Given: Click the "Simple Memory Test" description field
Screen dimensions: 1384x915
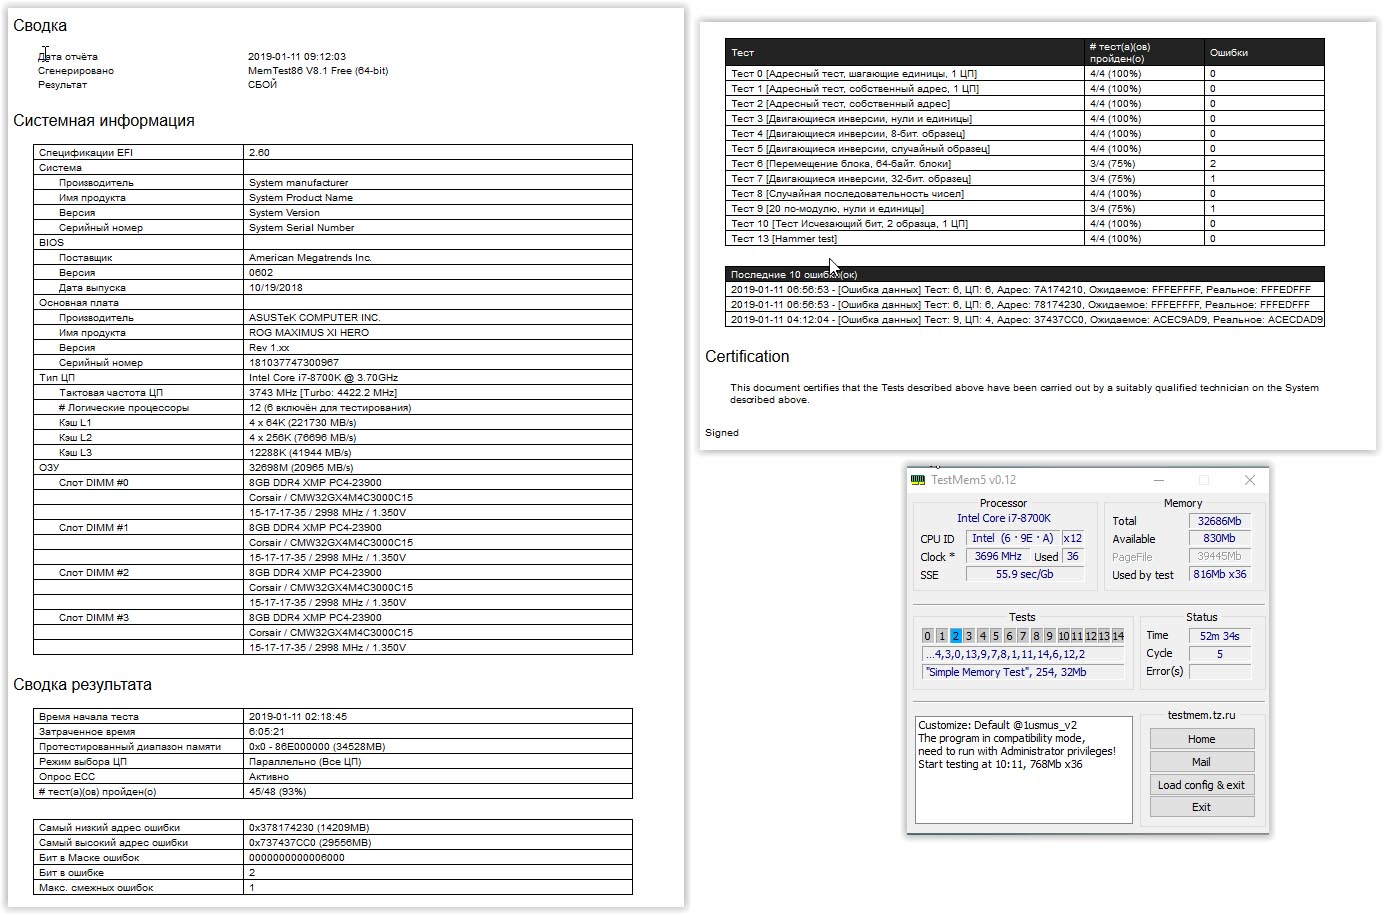Looking at the screenshot, I should click(x=1023, y=672).
